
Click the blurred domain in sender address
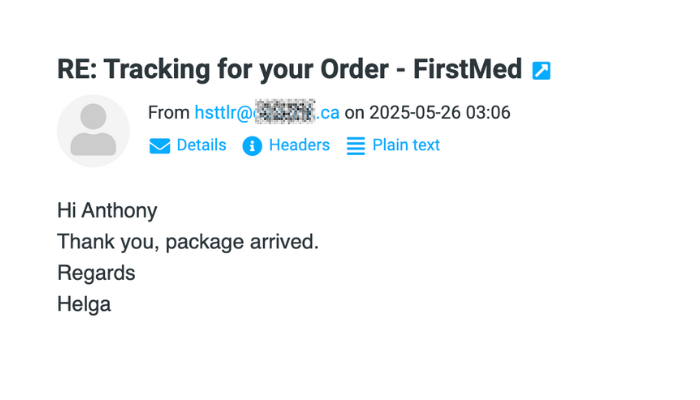pyautogui.click(x=285, y=112)
